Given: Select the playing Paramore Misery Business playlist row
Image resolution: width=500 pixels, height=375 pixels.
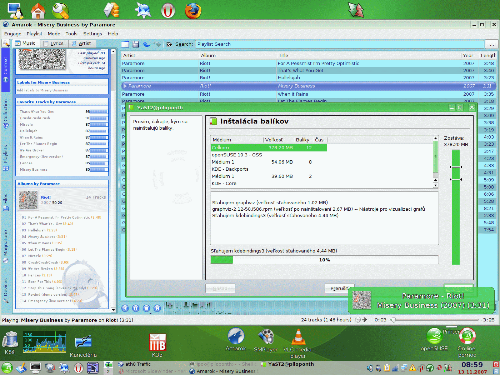Looking at the screenshot, I should [308, 86].
